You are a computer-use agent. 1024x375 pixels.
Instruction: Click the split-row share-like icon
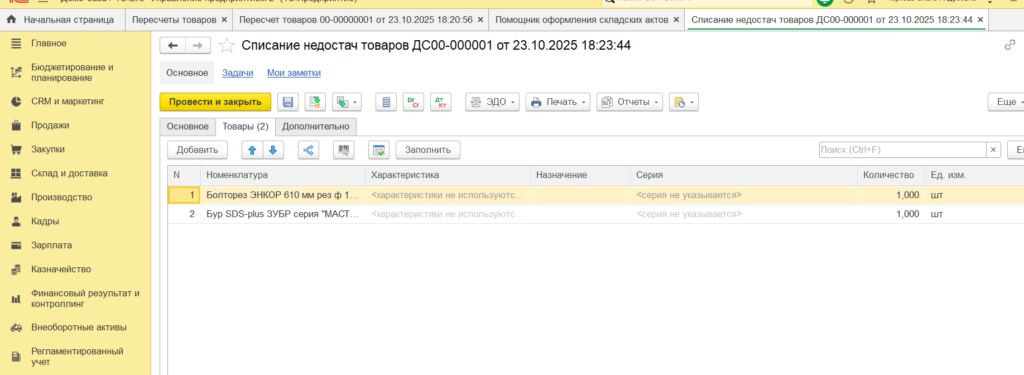click(x=309, y=150)
